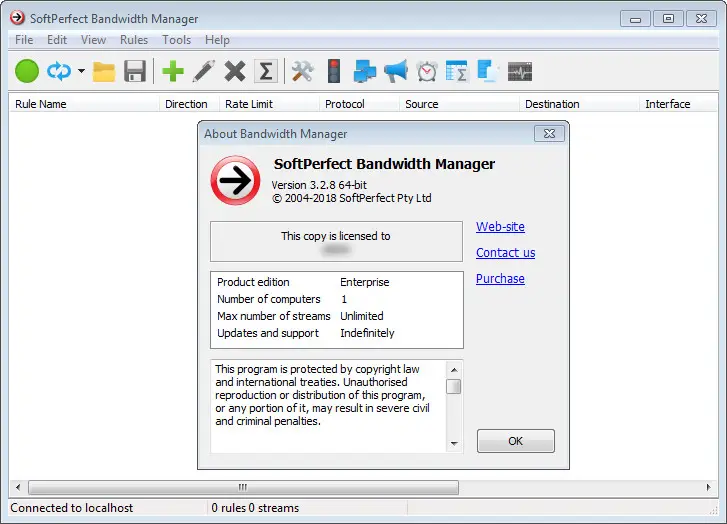Click the license text scrollbar up arrow
The width and height of the screenshot is (727, 524).
coord(454,370)
